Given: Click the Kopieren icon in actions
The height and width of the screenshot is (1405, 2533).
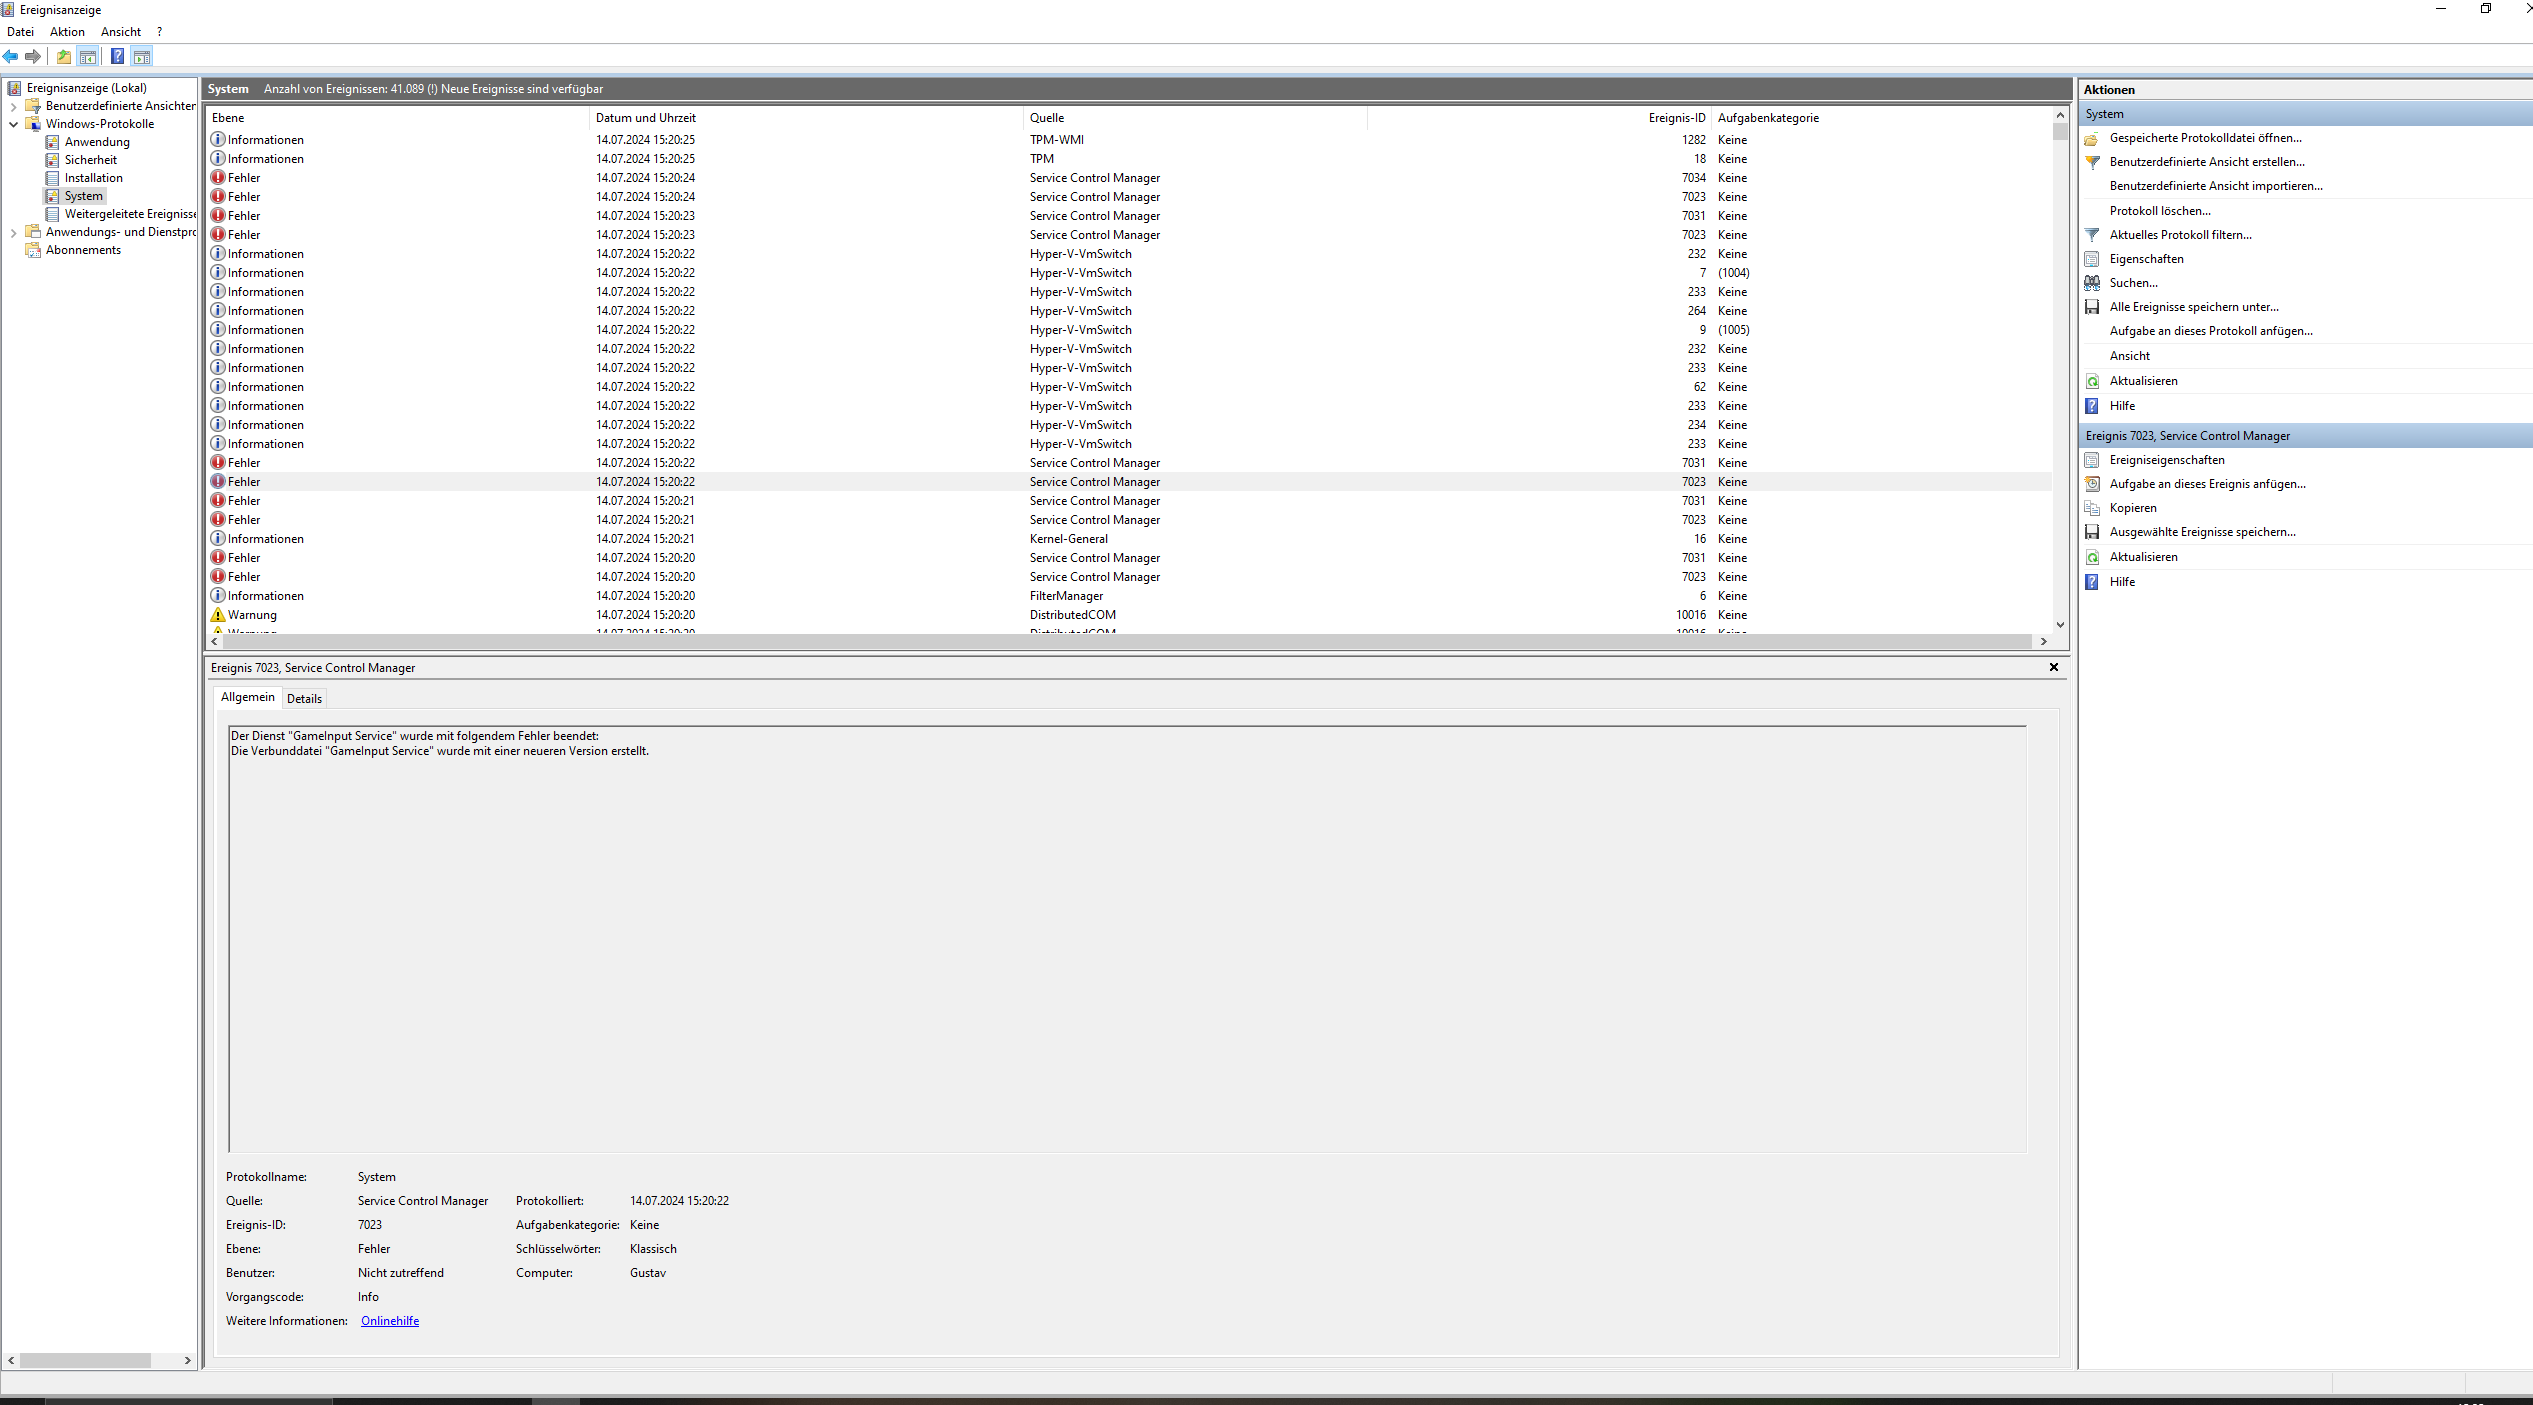Looking at the screenshot, I should (x=2092, y=508).
